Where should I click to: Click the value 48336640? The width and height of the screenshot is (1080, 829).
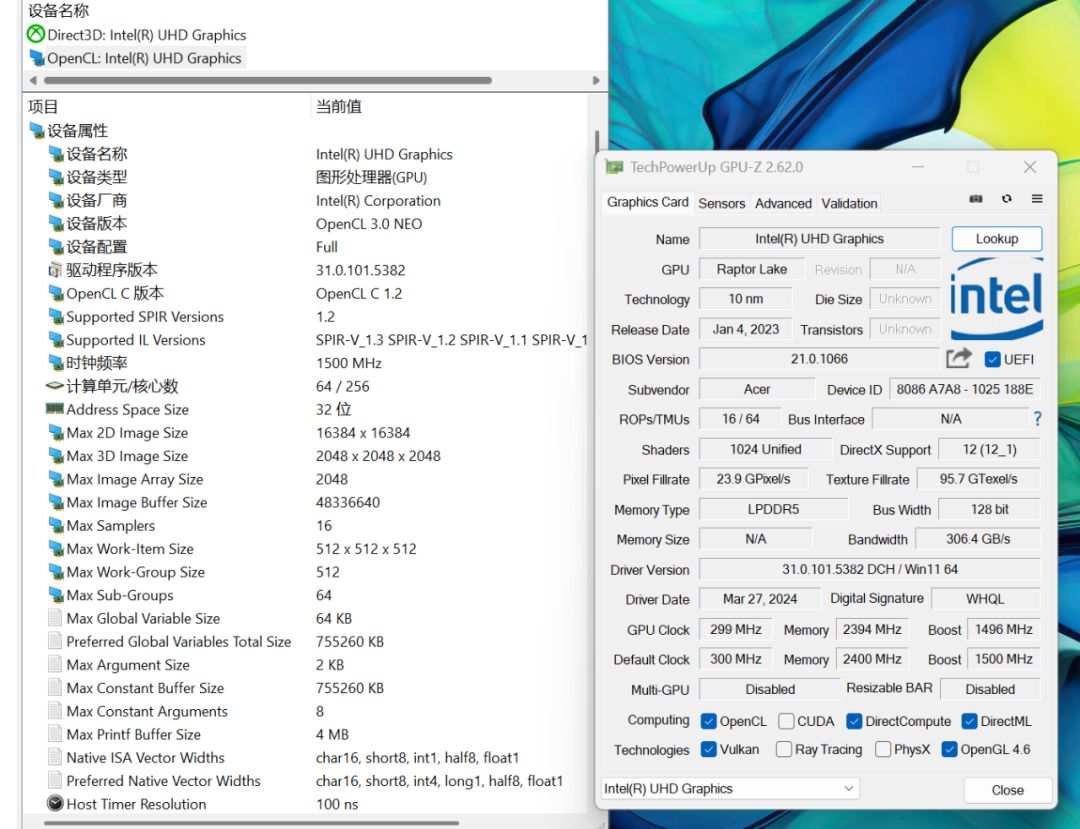click(x=348, y=502)
